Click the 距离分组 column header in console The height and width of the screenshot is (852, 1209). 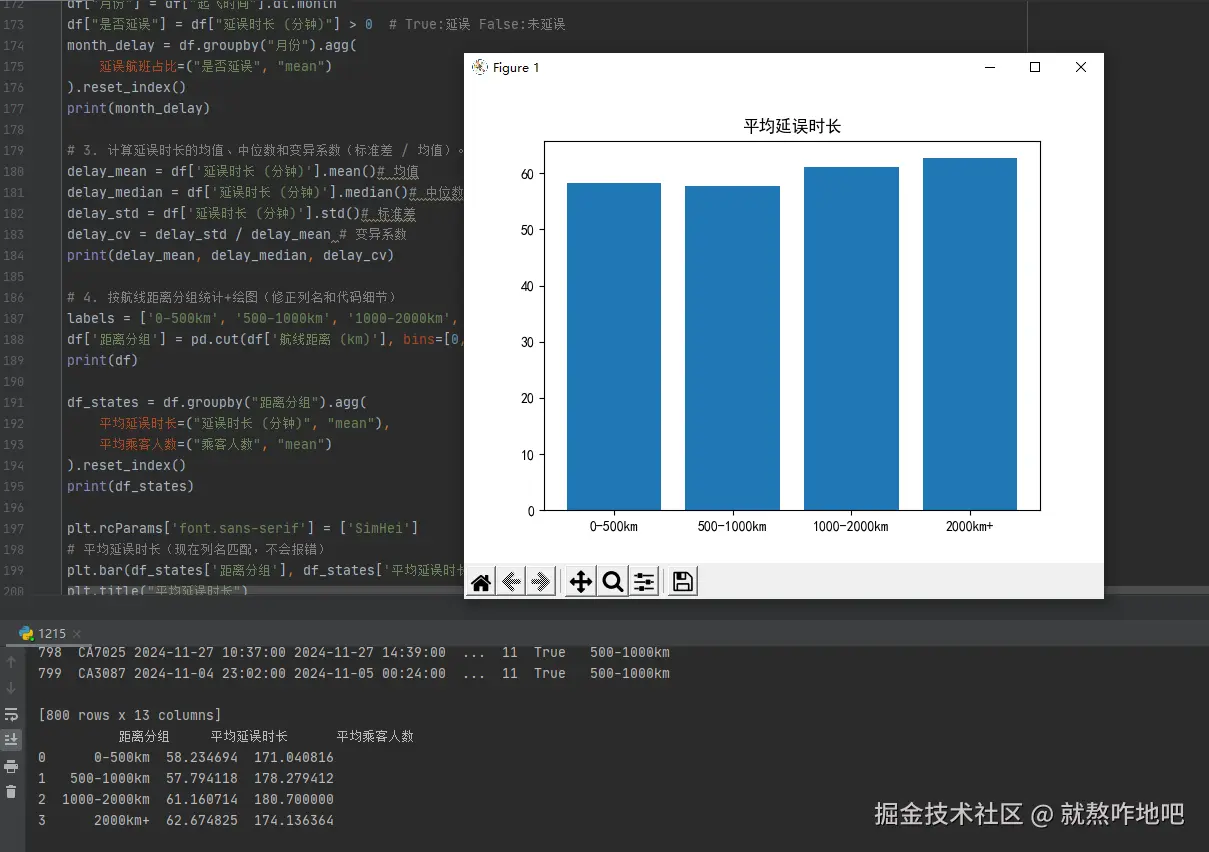144,736
